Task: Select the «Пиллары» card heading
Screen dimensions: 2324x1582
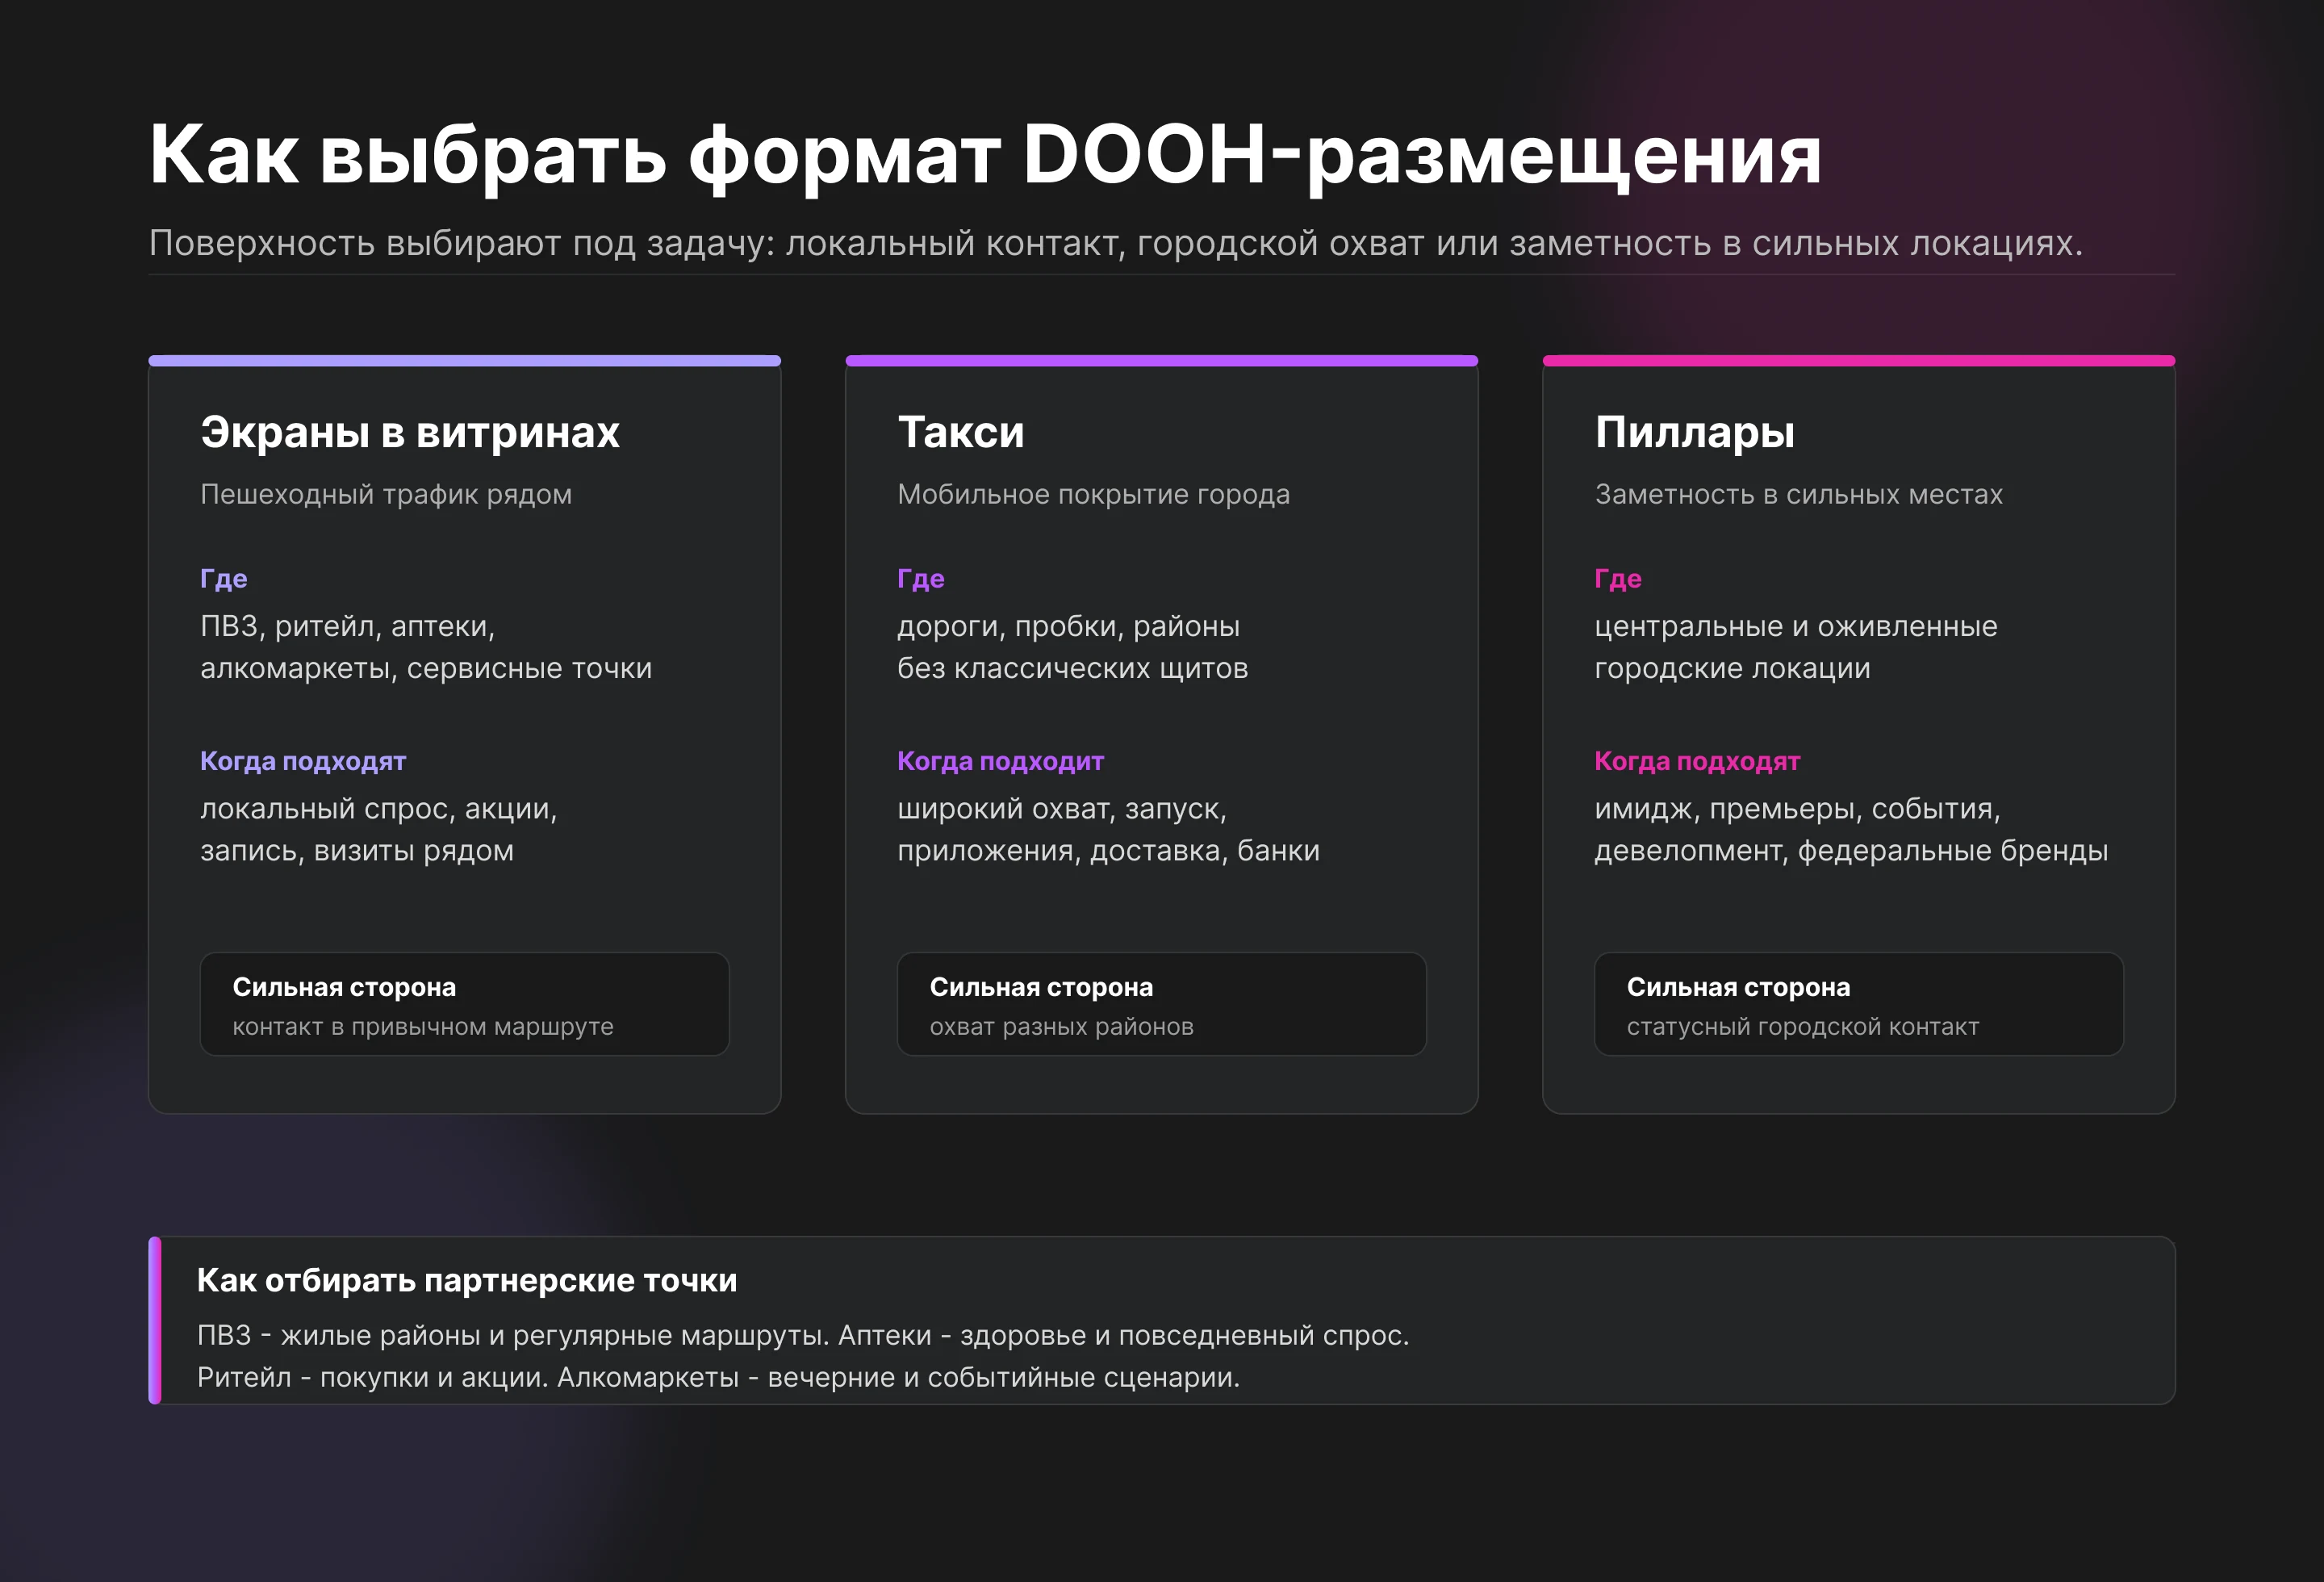Action: 1695,433
